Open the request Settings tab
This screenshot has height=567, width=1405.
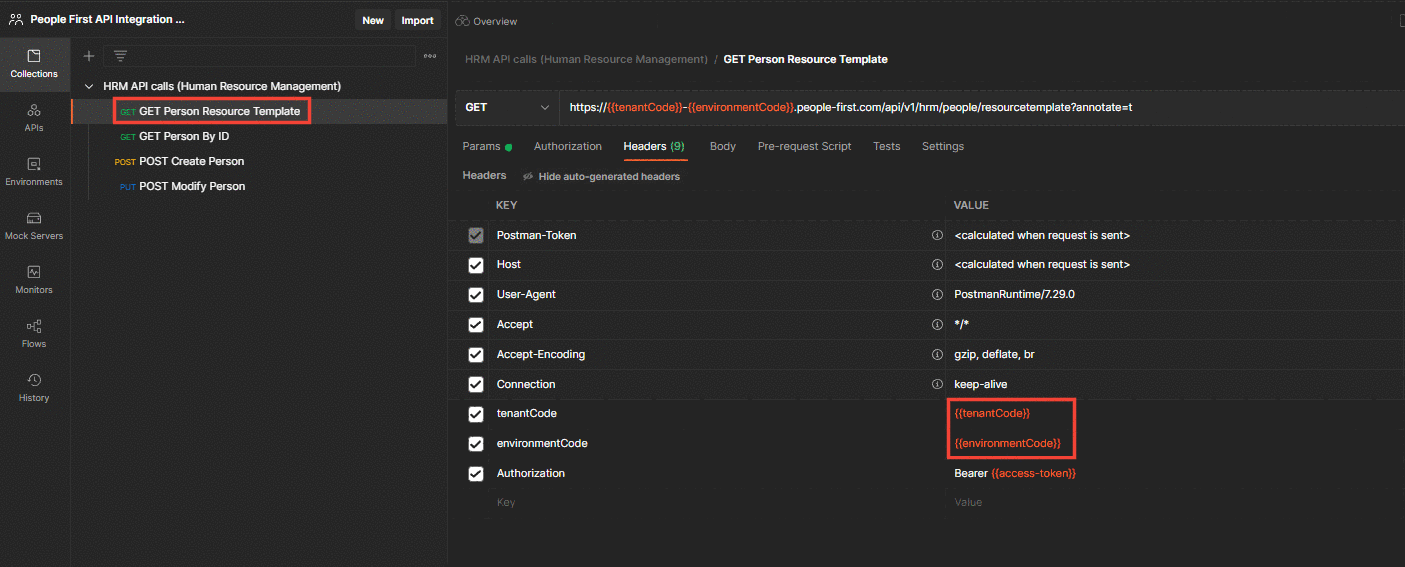(943, 146)
